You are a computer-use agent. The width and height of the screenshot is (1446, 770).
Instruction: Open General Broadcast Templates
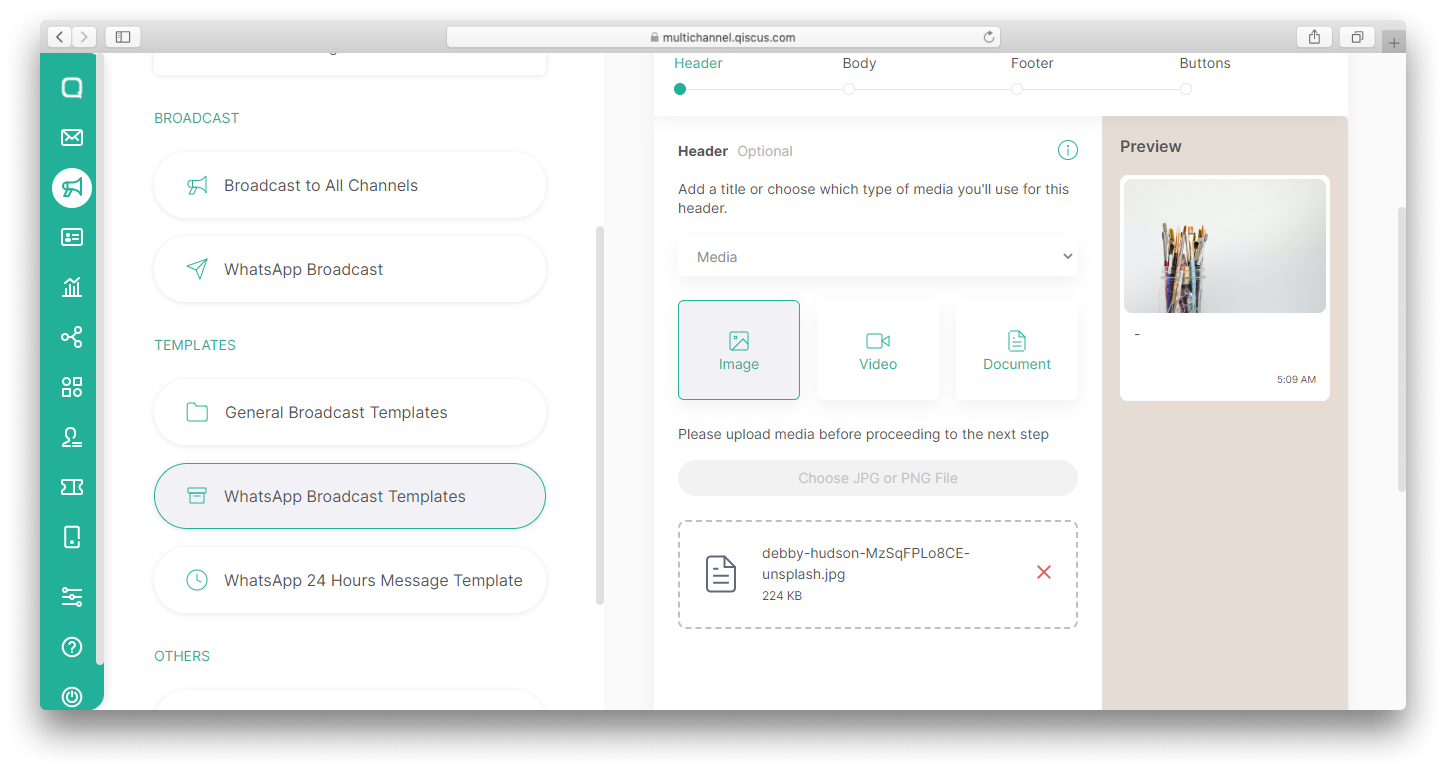coord(350,412)
